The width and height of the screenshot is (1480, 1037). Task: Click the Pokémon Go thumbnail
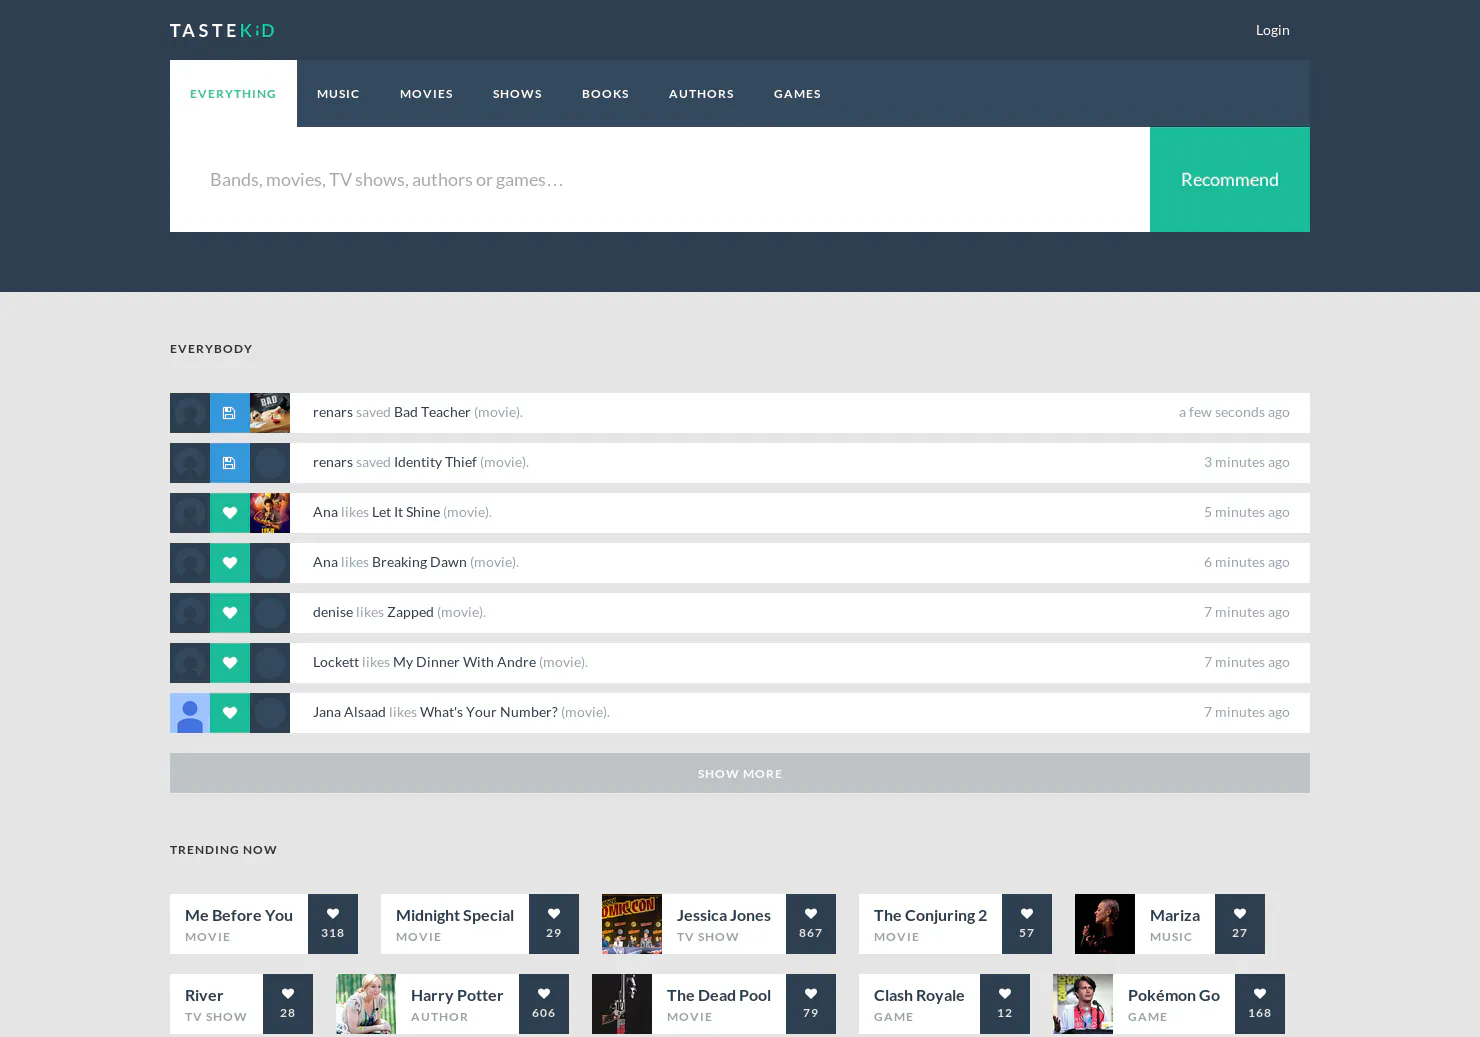[x=1083, y=1004]
